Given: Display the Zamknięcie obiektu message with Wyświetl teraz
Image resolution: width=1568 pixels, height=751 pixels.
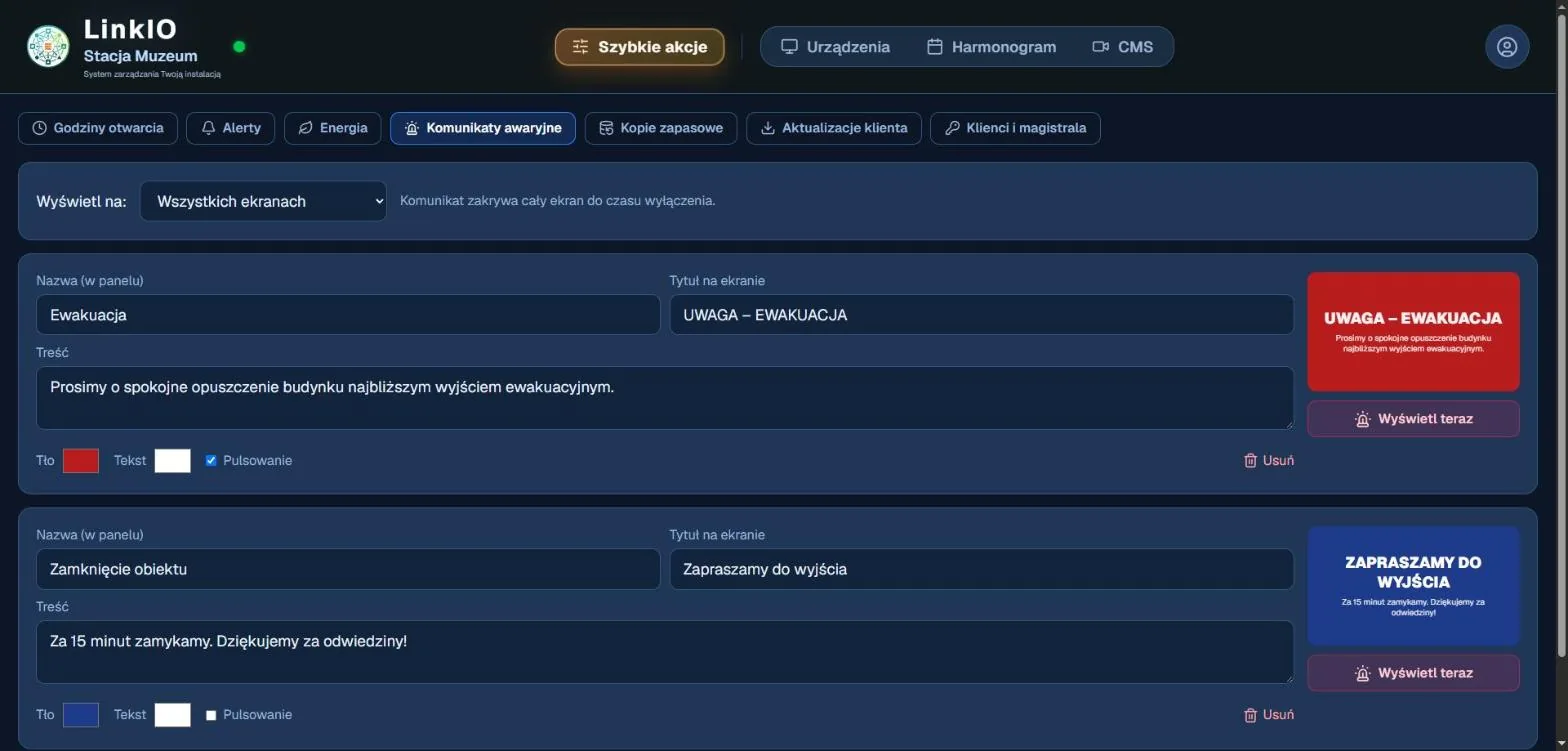Looking at the screenshot, I should [1413, 673].
